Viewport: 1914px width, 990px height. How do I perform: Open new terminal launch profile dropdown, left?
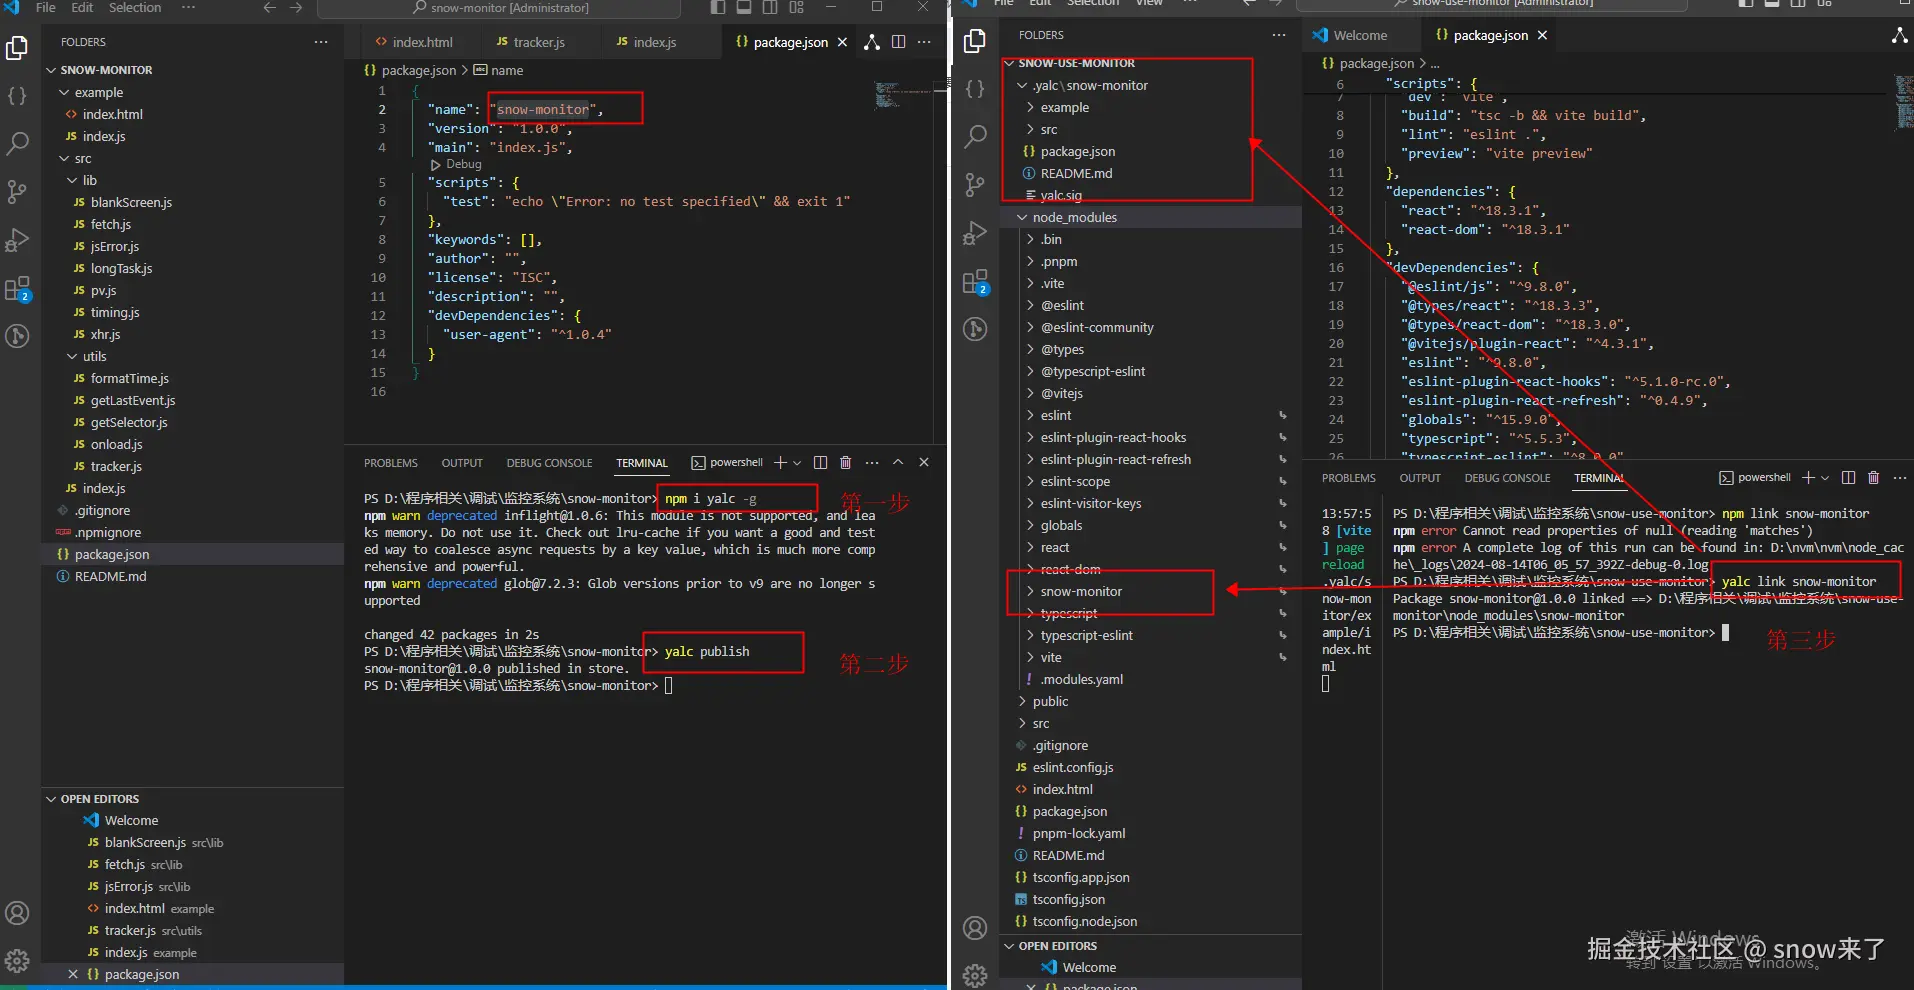click(x=797, y=463)
